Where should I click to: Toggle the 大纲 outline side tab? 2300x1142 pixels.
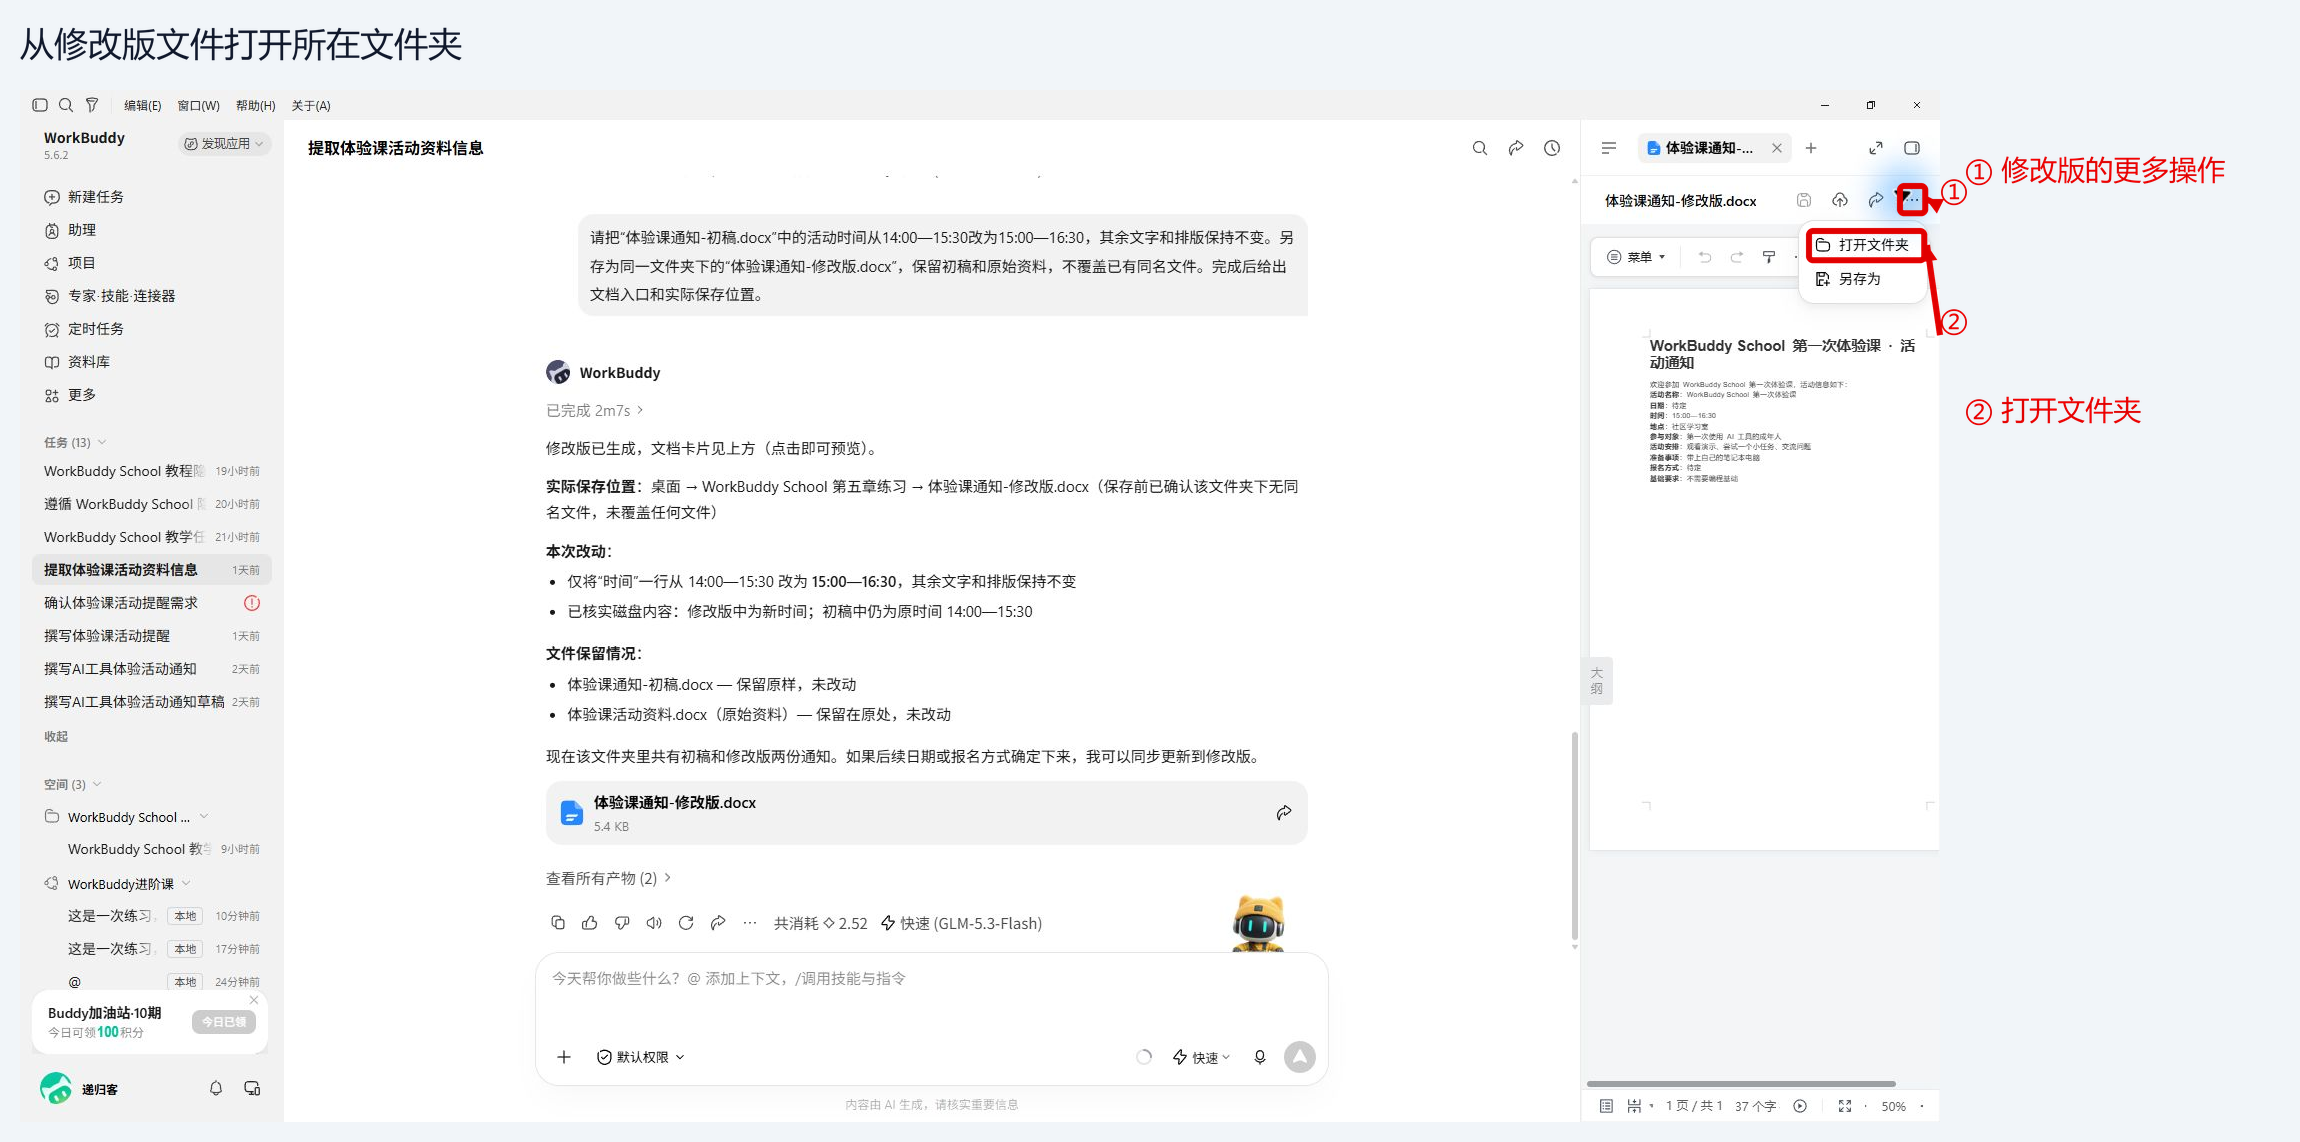(x=1597, y=681)
